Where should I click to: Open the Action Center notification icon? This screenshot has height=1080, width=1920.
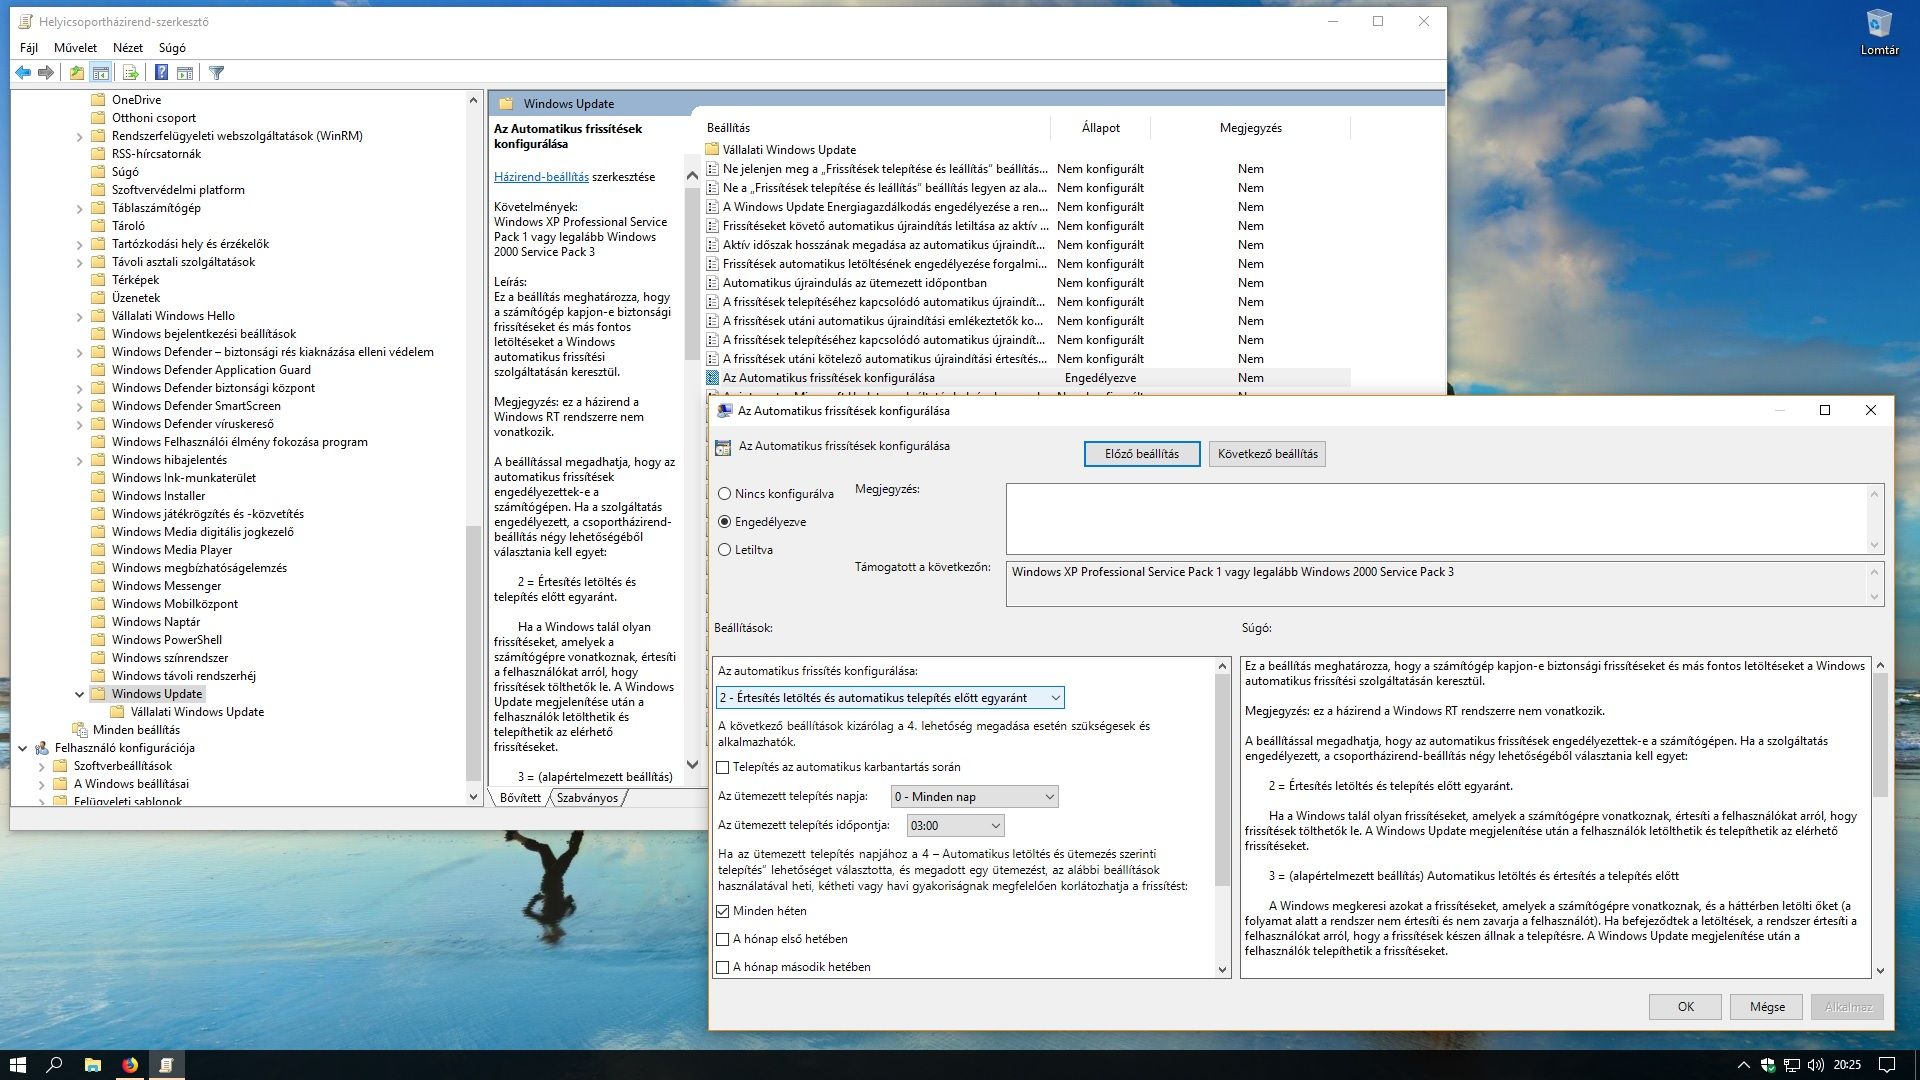tap(1887, 1065)
